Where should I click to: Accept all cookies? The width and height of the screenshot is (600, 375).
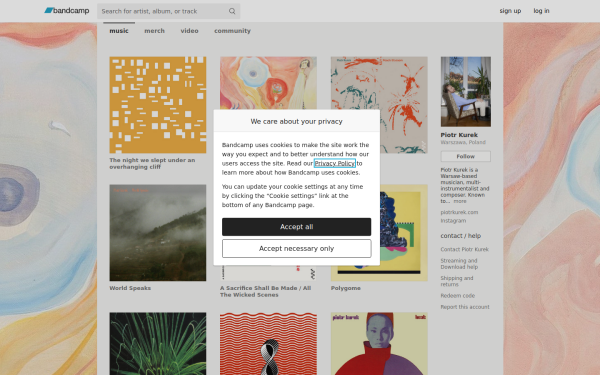click(x=297, y=227)
